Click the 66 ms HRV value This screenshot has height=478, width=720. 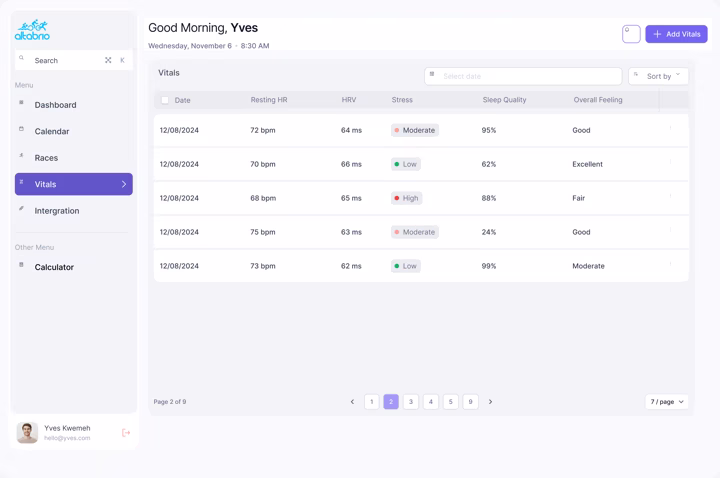pos(351,164)
